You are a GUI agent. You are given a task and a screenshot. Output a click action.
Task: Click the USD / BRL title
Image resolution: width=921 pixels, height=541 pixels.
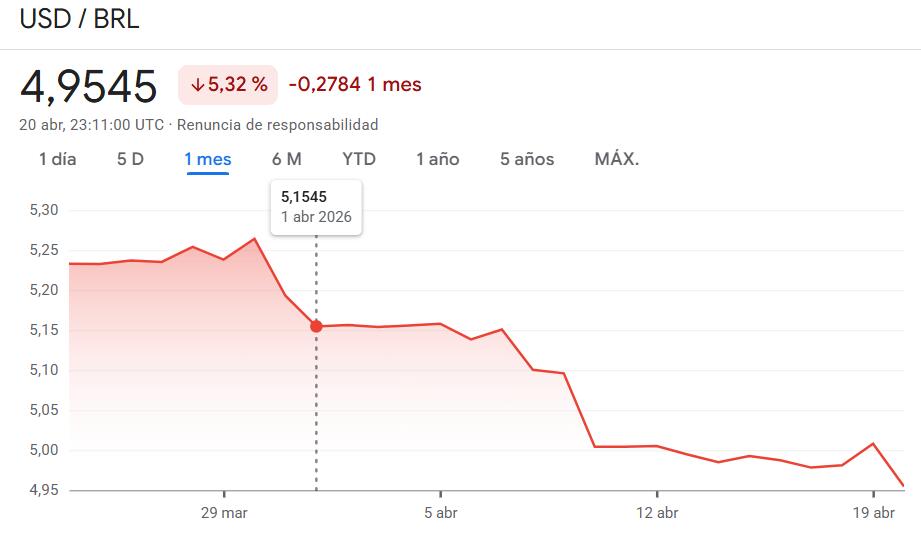(80, 20)
